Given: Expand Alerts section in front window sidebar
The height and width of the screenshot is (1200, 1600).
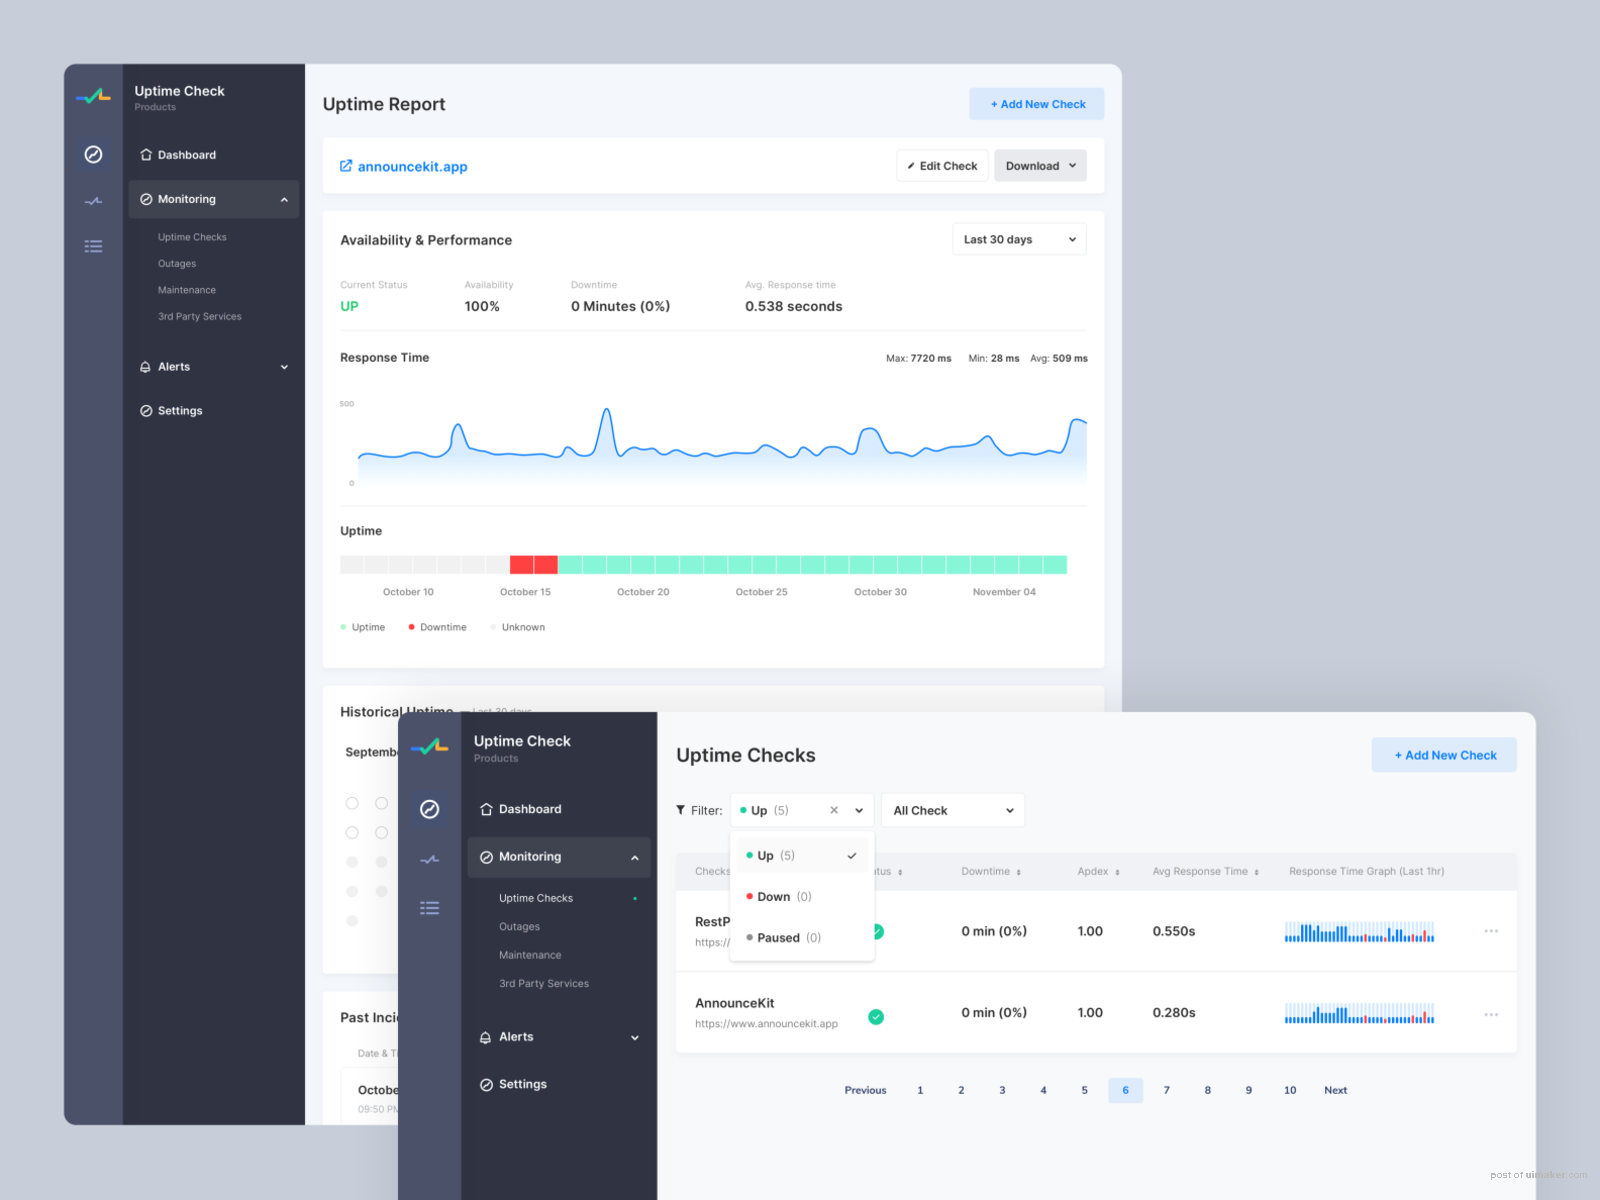Looking at the screenshot, I should (x=634, y=1038).
